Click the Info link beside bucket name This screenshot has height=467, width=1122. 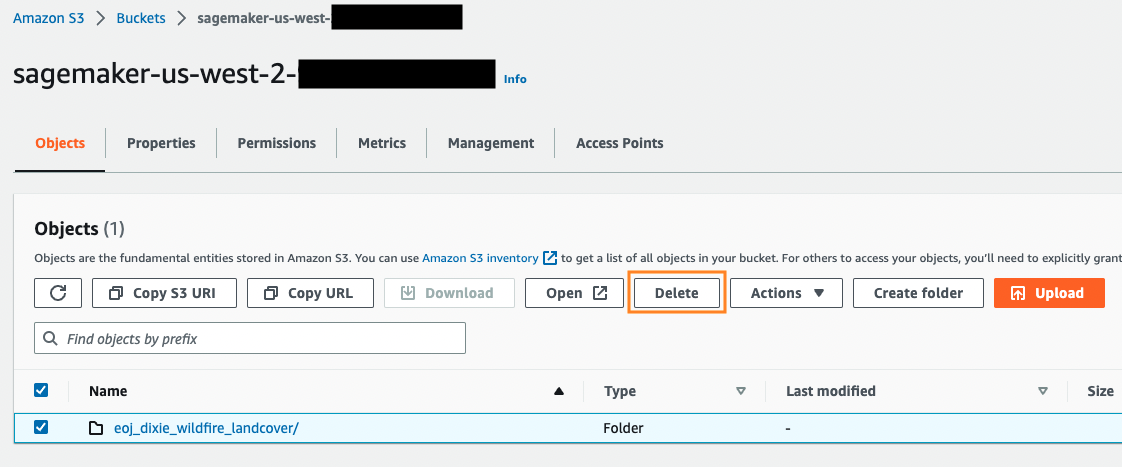(515, 79)
